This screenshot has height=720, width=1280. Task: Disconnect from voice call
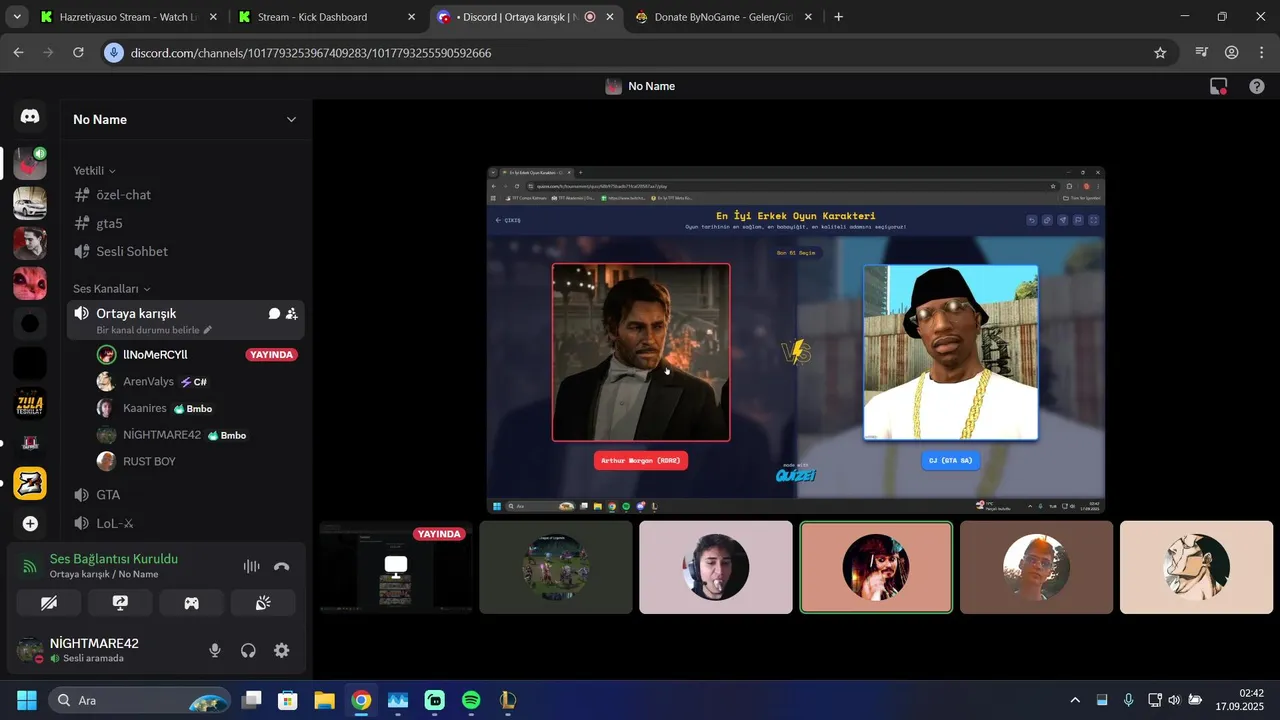(282, 566)
